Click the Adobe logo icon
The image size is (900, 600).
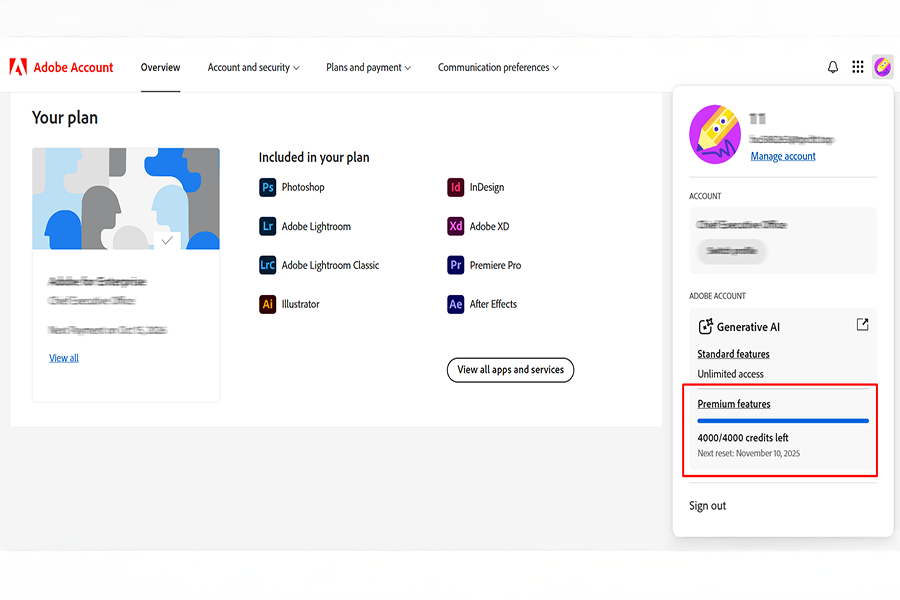18,67
